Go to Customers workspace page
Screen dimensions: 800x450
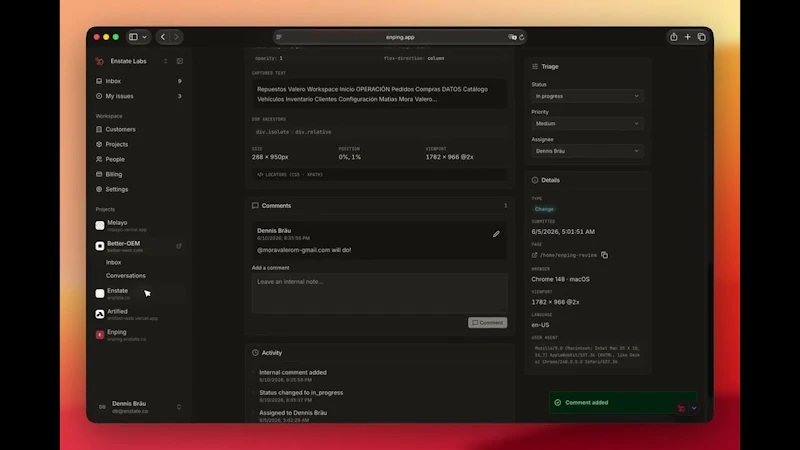[x=138, y=130]
